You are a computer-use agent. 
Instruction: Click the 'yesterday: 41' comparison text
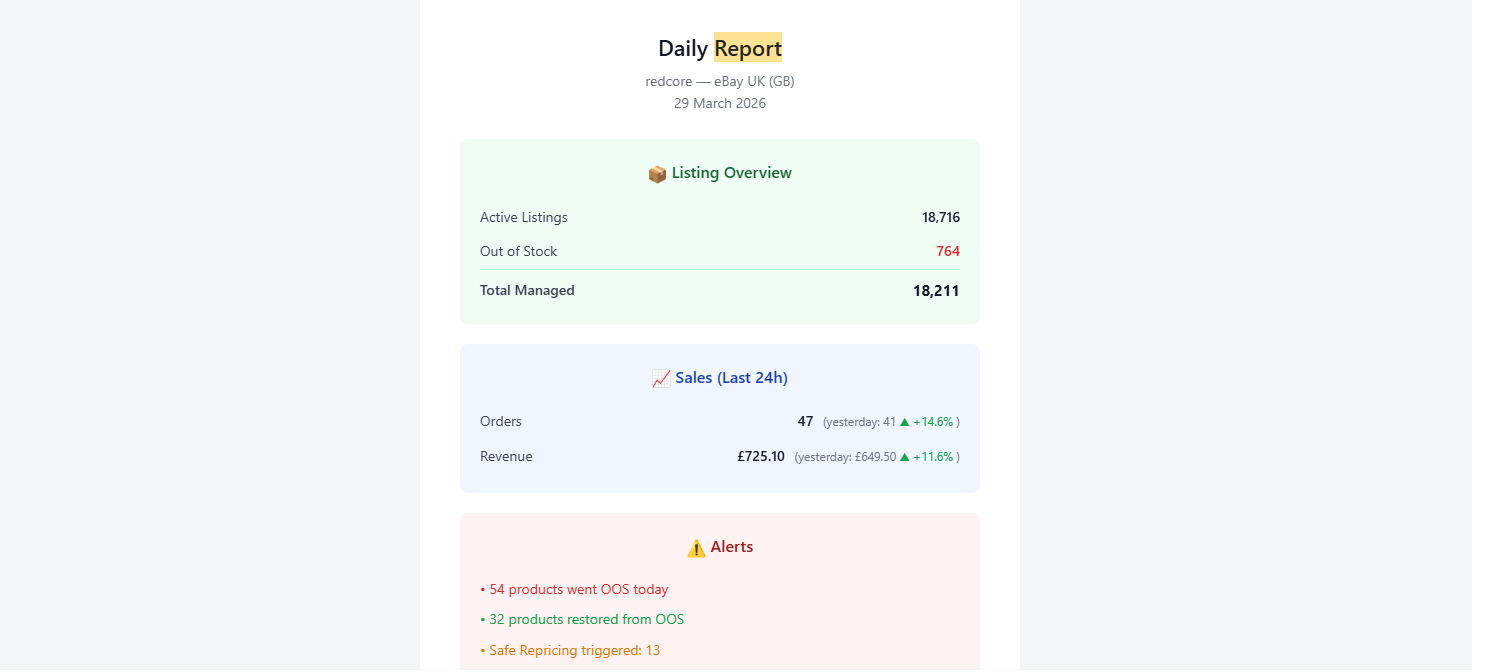click(x=859, y=422)
